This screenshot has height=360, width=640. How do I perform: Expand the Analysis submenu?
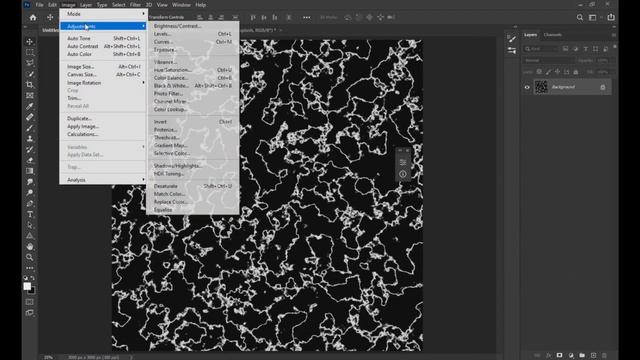(103, 180)
